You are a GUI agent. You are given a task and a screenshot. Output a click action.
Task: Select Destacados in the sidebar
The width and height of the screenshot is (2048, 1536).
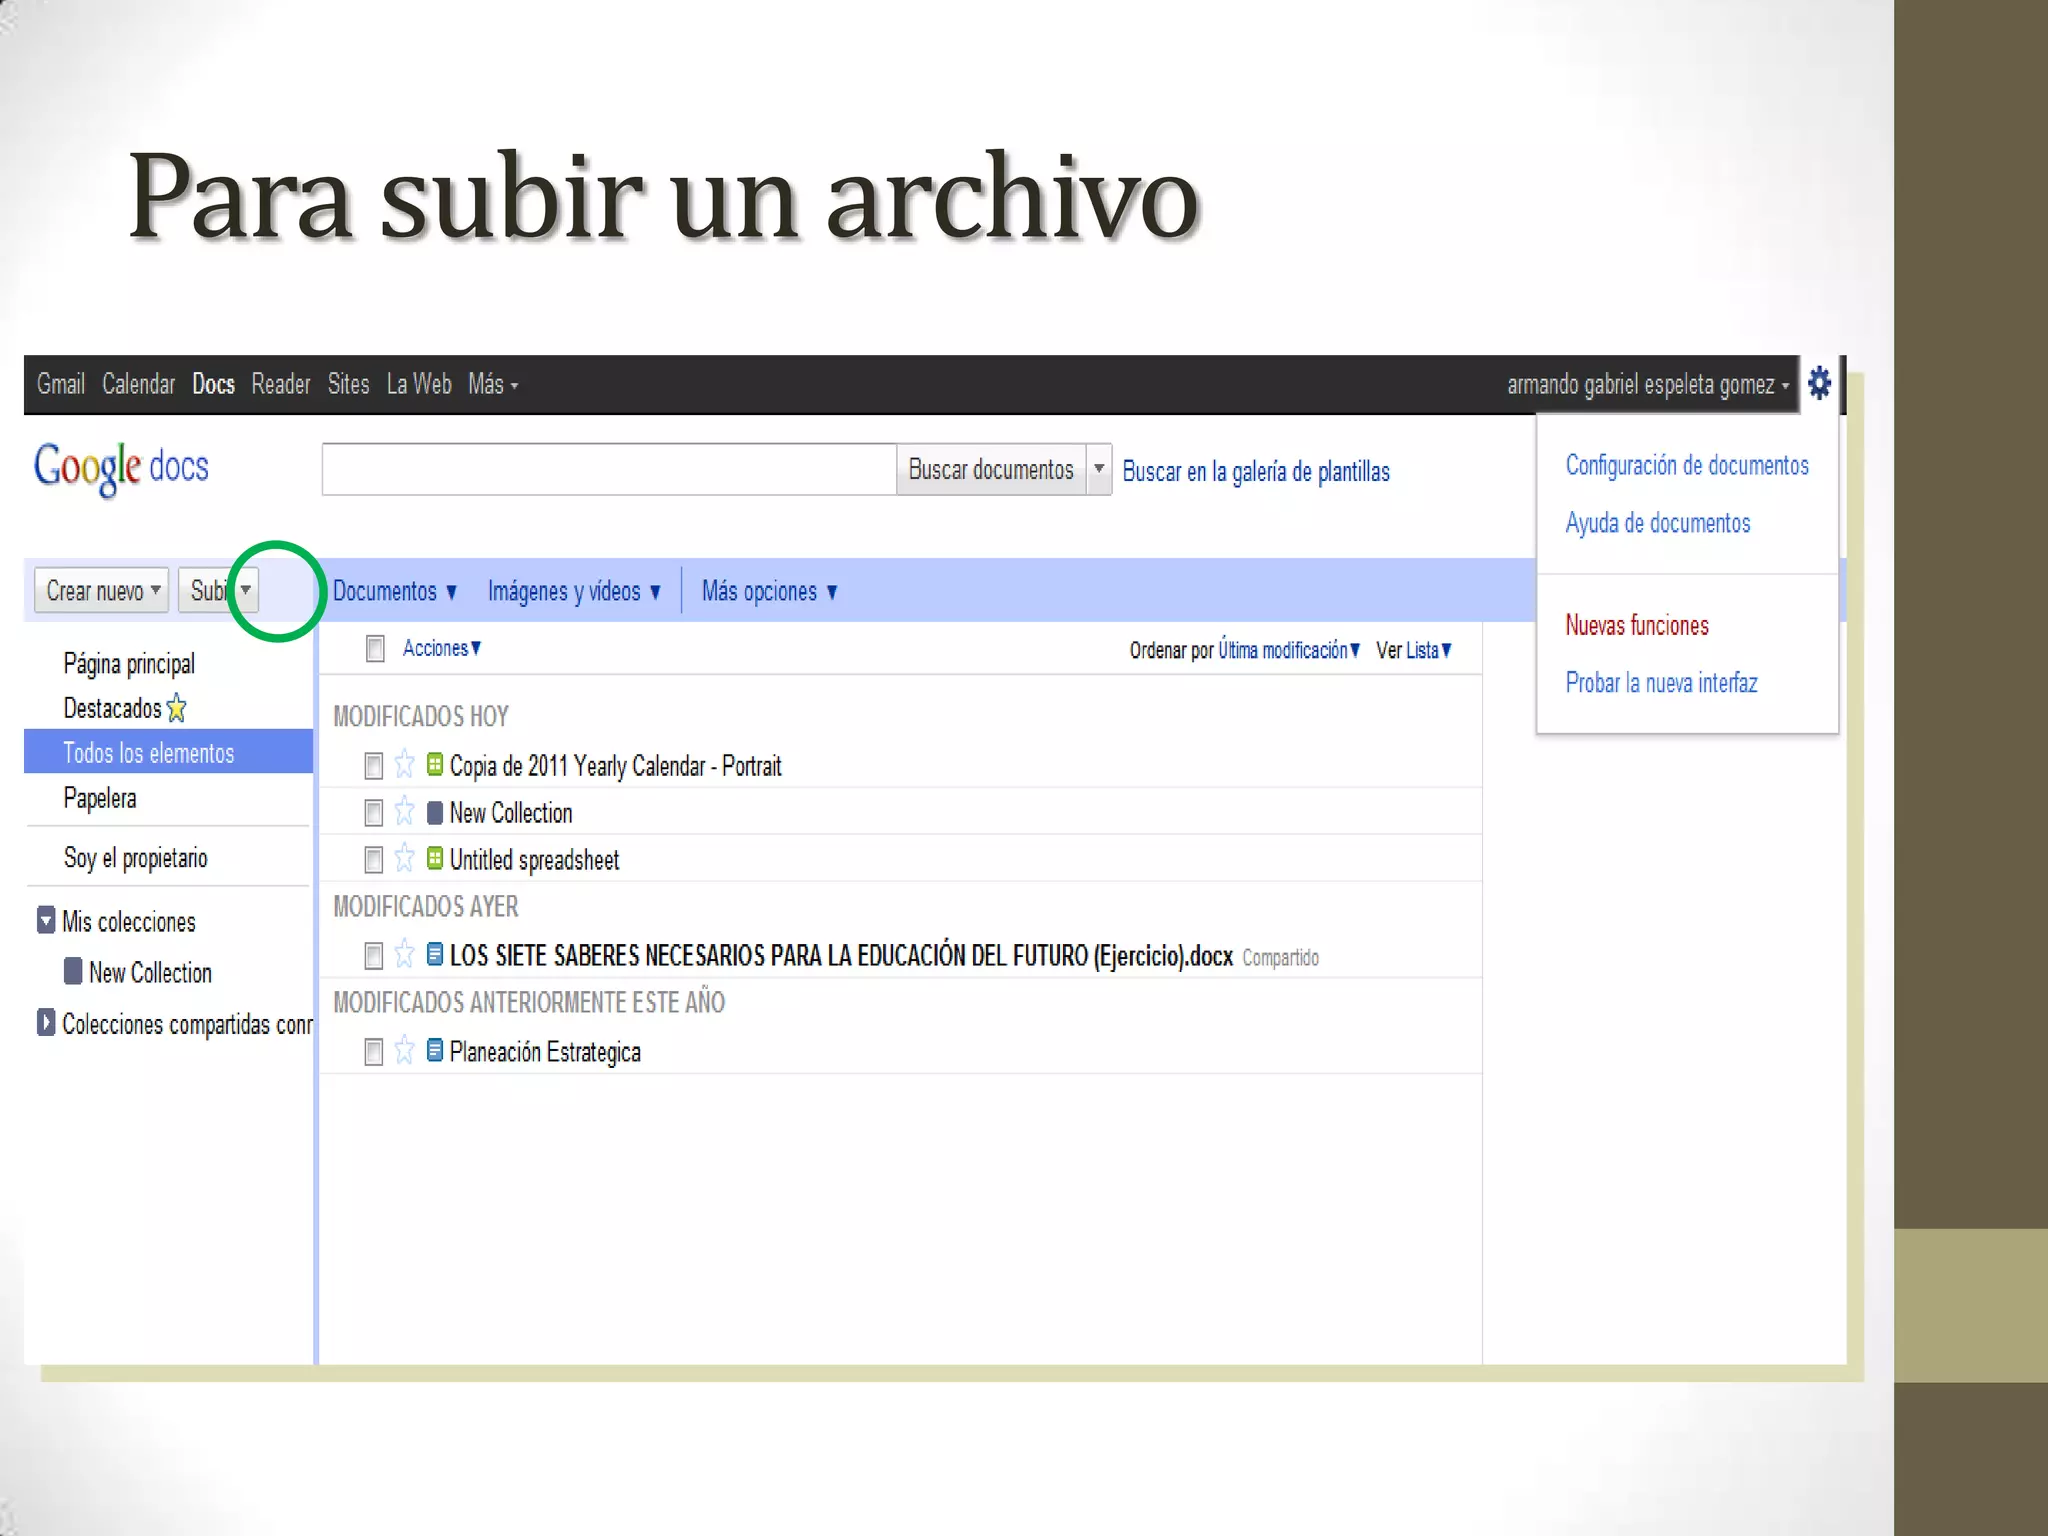click(x=112, y=708)
